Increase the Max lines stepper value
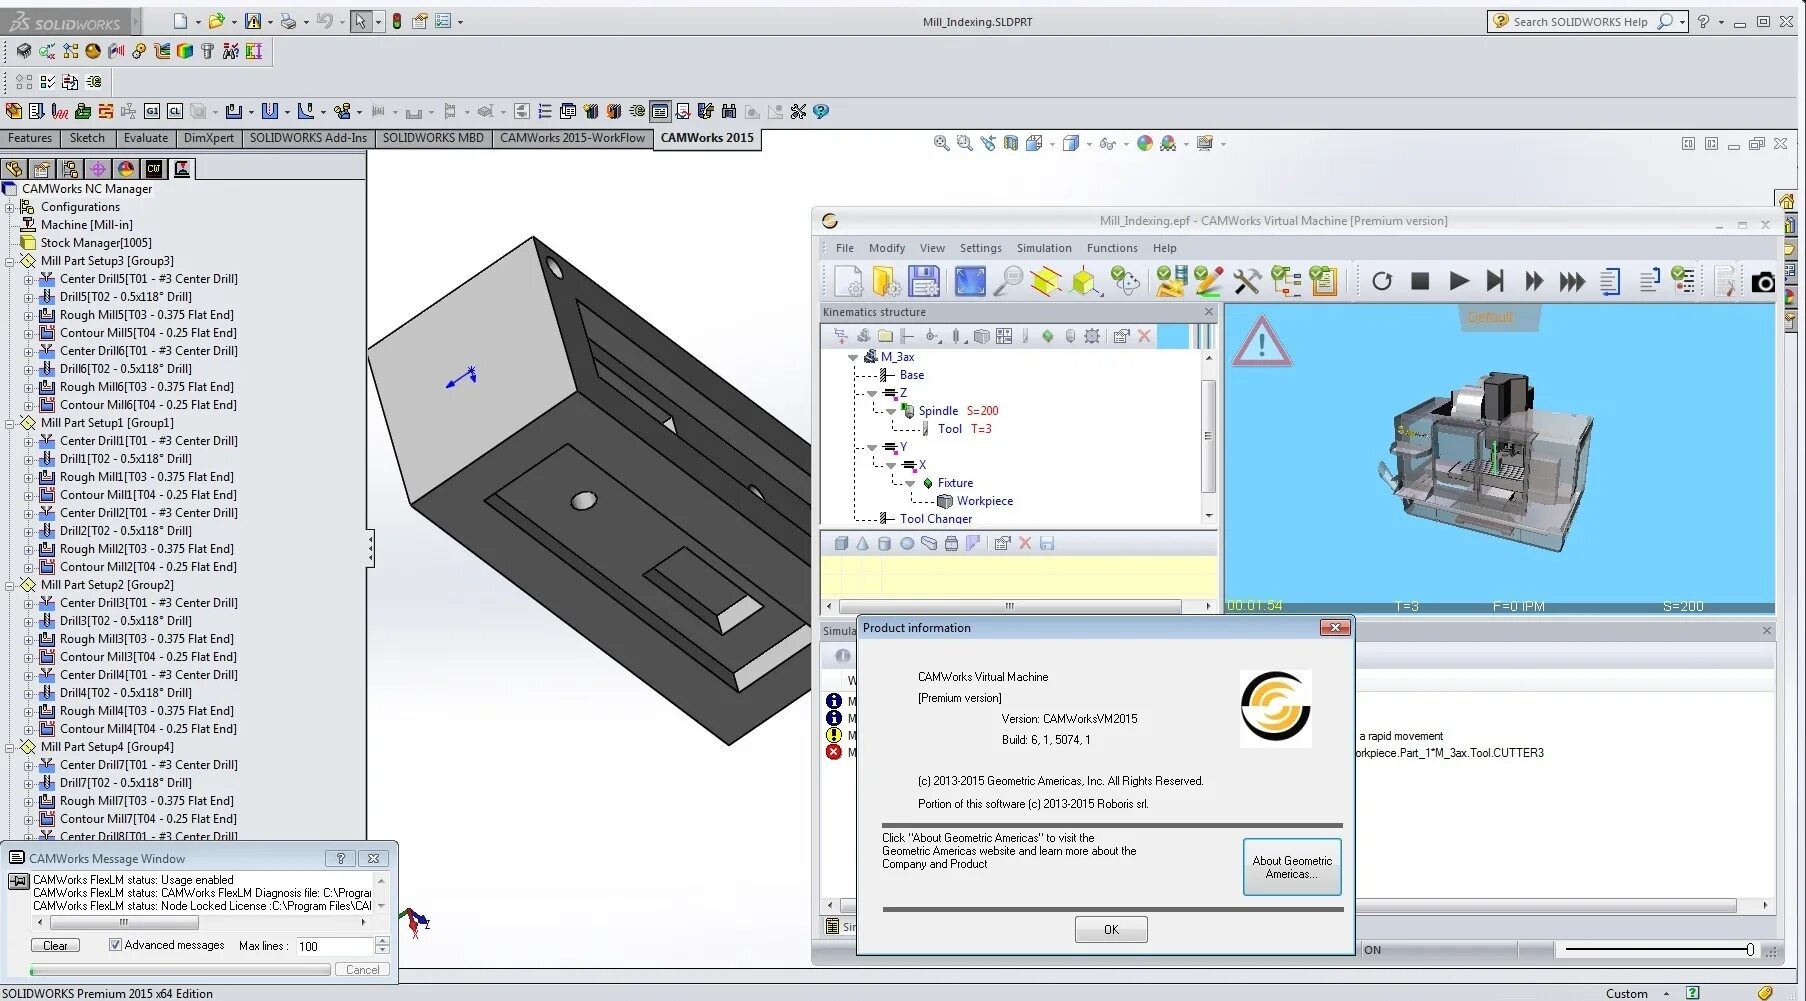Image resolution: width=1806 pixels, height=1001 pixels. click(382, 941)
